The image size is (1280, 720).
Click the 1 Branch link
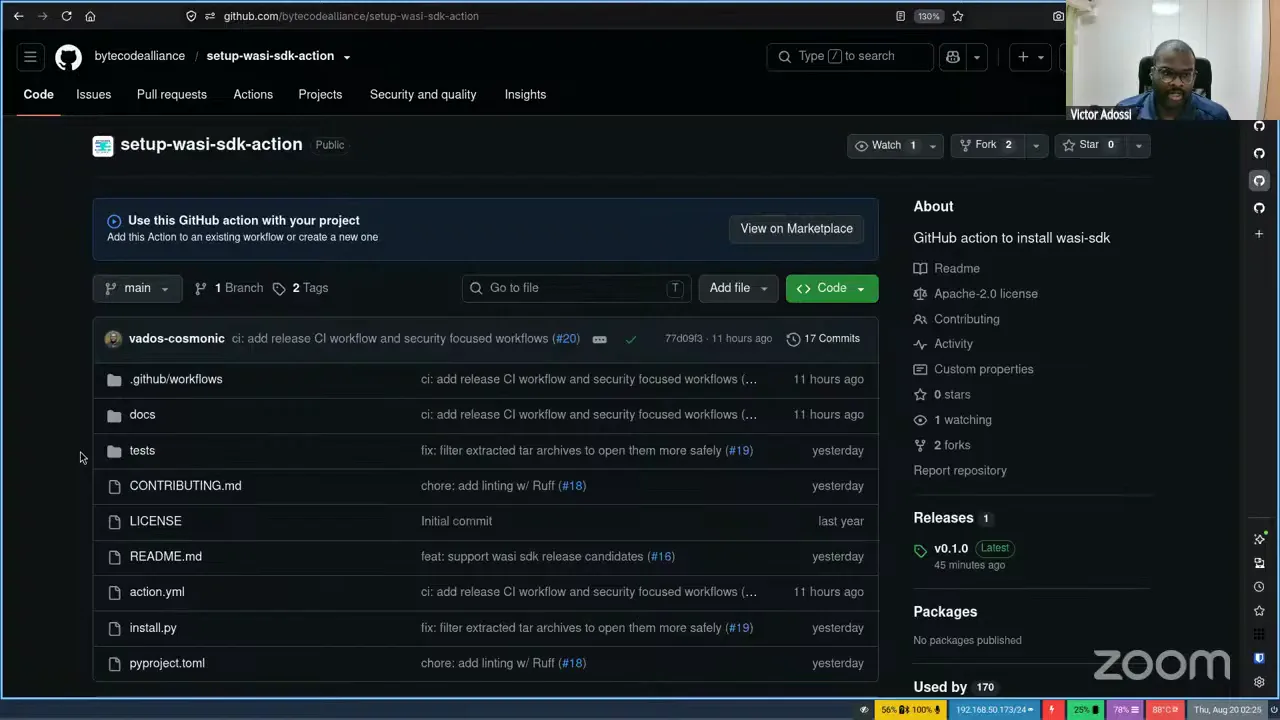(229, 288)
